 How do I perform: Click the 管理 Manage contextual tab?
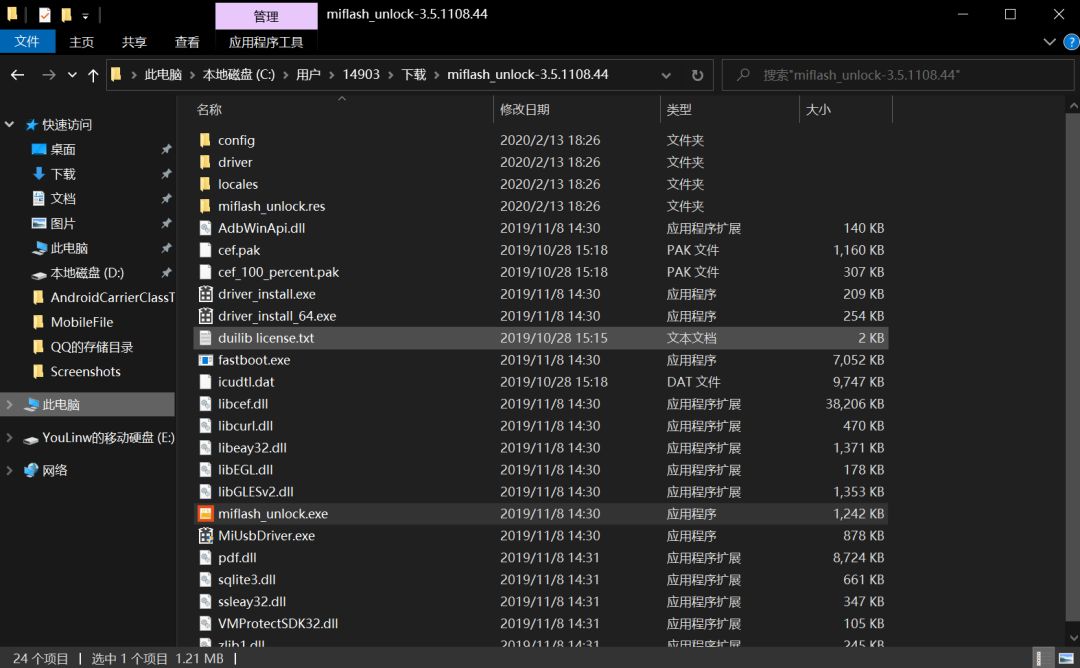coord(266,17)
